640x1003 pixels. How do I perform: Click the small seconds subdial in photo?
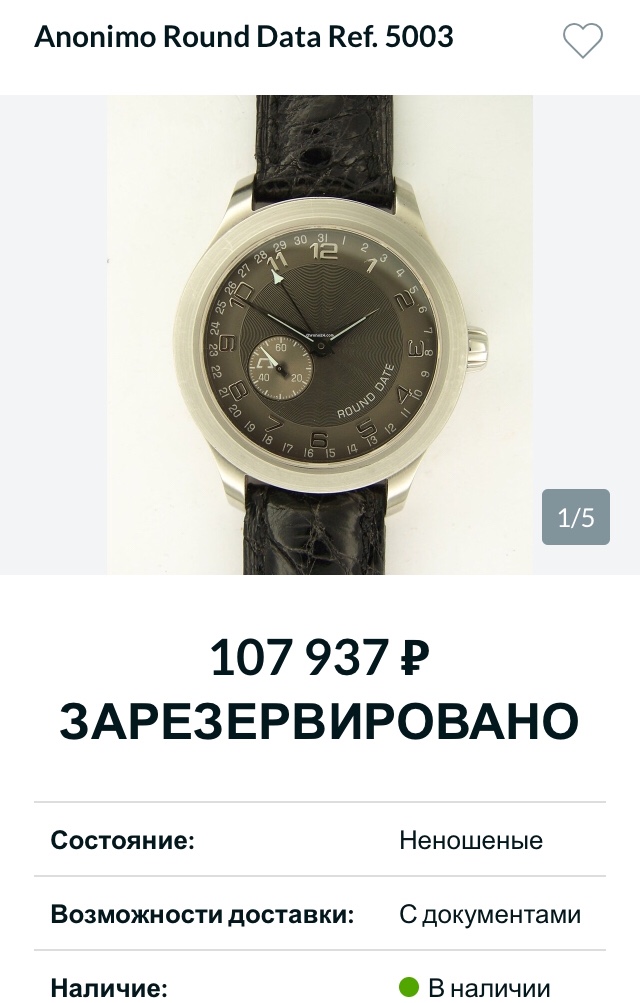pos(281,368)
